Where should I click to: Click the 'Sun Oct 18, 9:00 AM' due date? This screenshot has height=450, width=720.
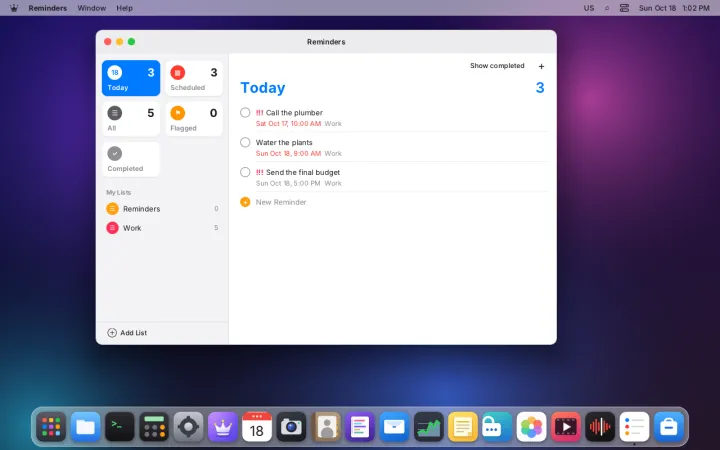(288, 153)
